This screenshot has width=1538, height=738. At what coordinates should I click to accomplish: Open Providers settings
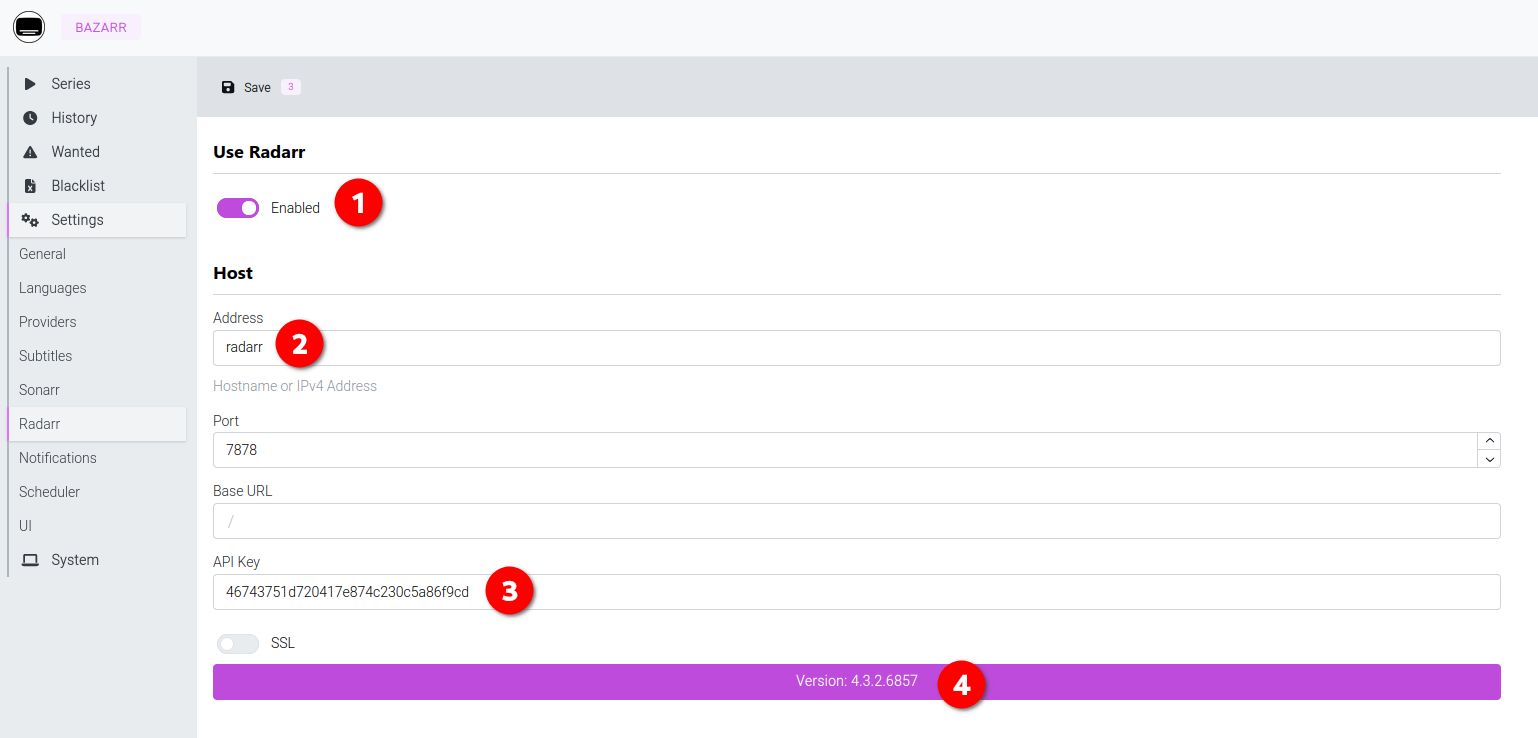click(97, 322)
